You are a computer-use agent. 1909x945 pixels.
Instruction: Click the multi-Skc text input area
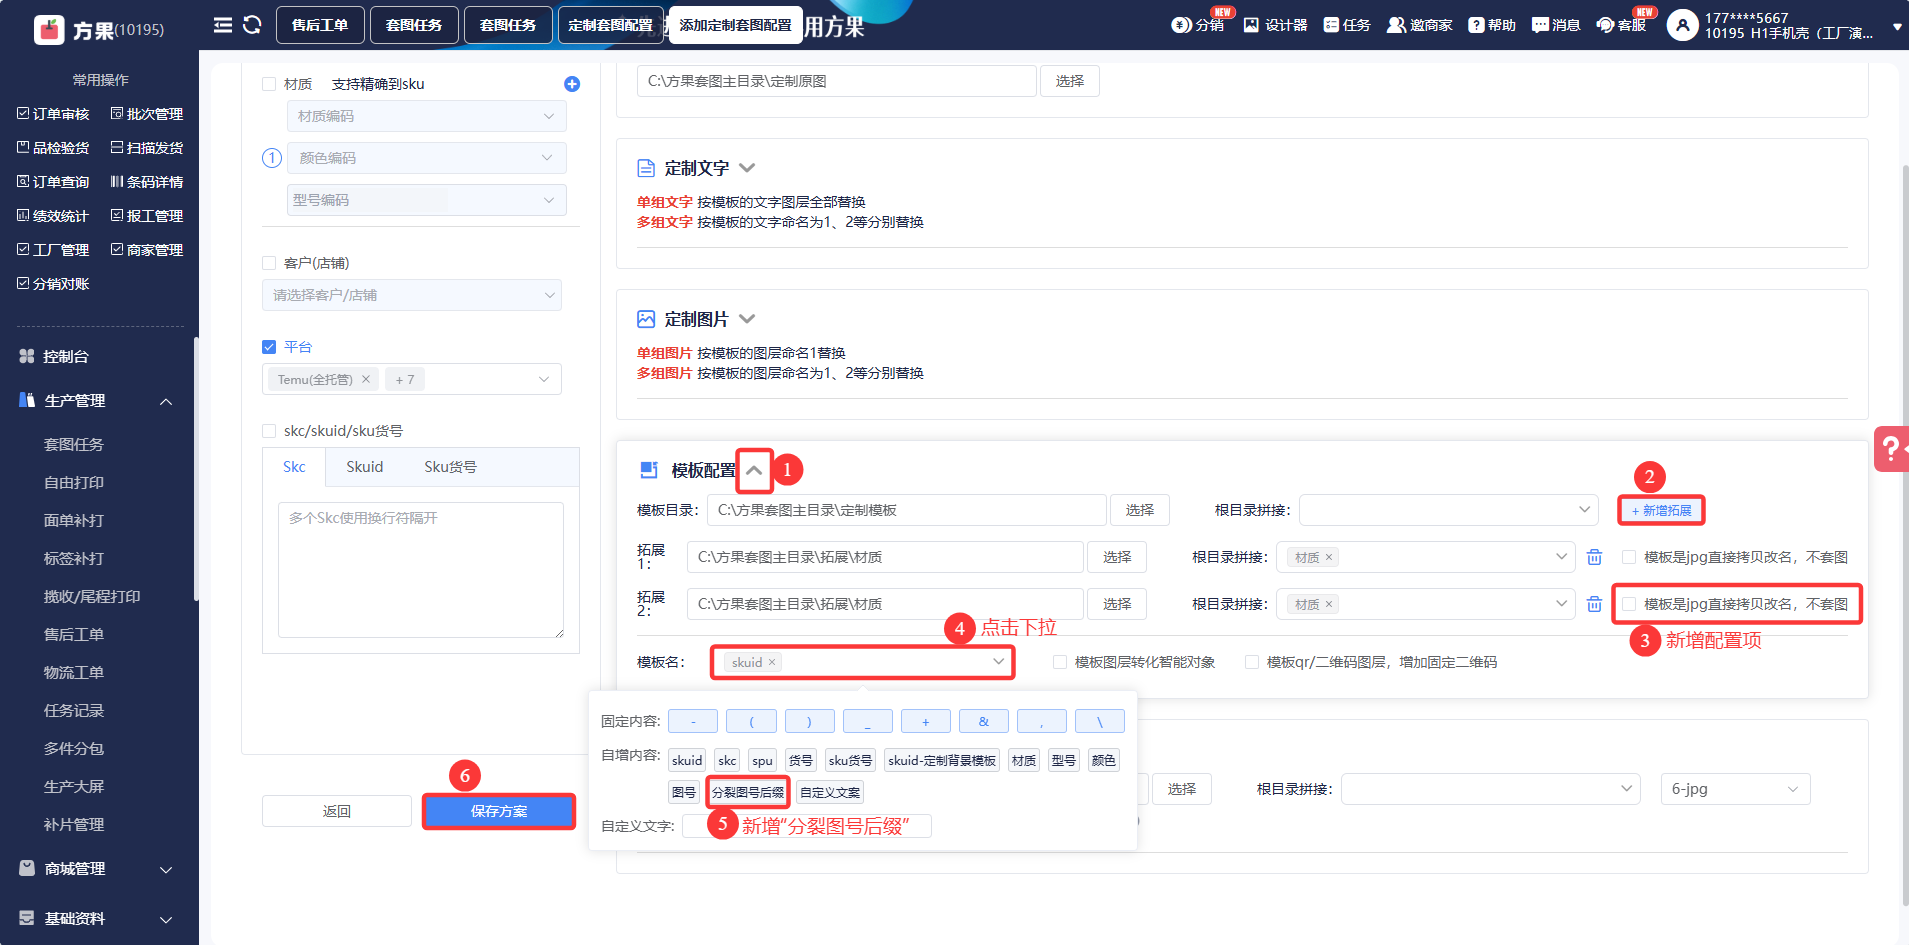(420, 569)
